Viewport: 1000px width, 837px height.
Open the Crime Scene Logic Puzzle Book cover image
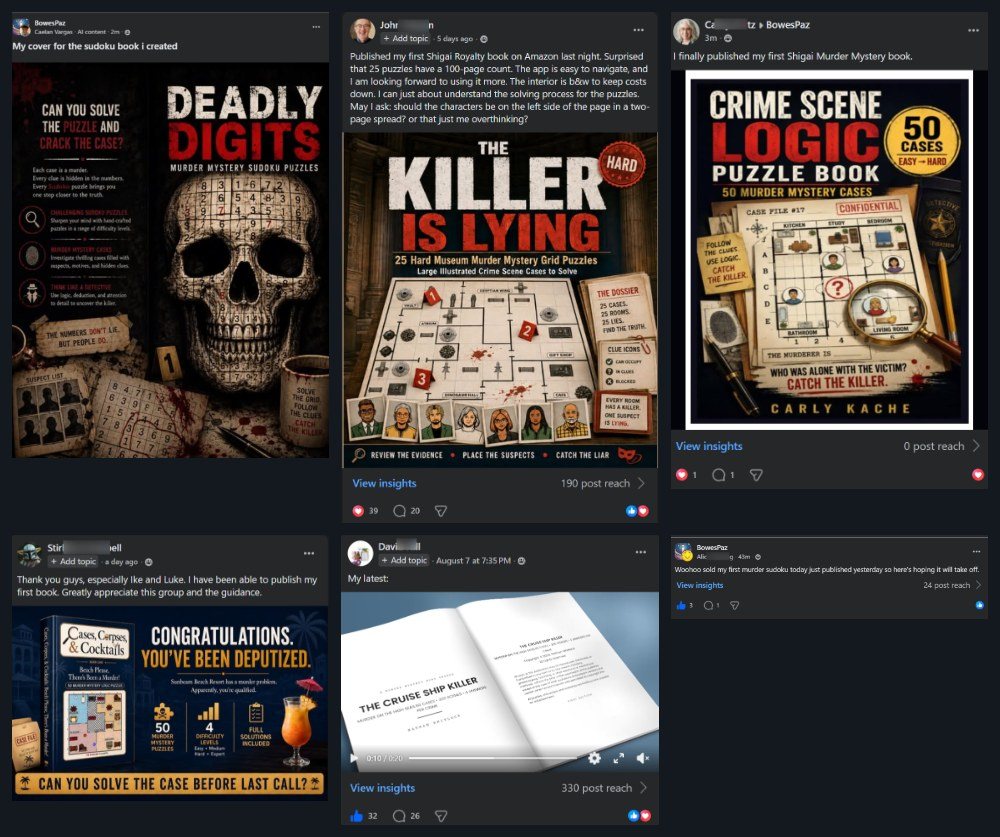click(829, 249)
